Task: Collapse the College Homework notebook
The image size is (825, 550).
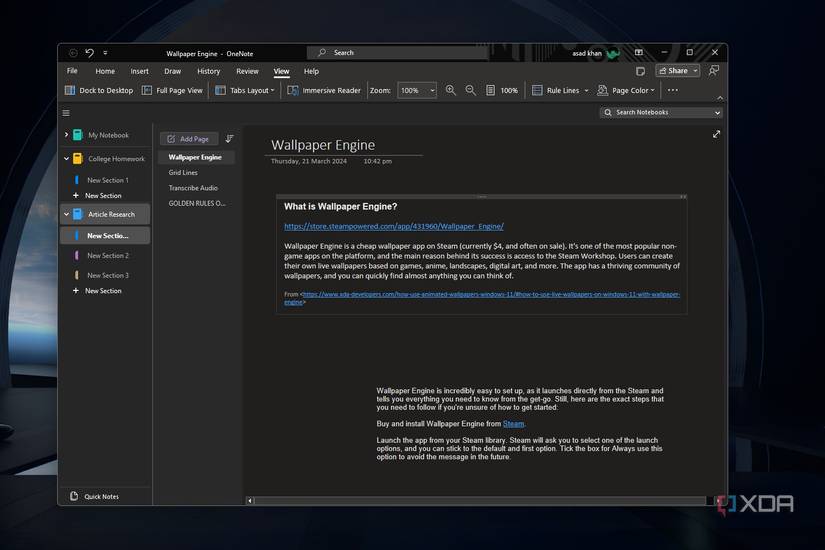Action: [66, 158]
